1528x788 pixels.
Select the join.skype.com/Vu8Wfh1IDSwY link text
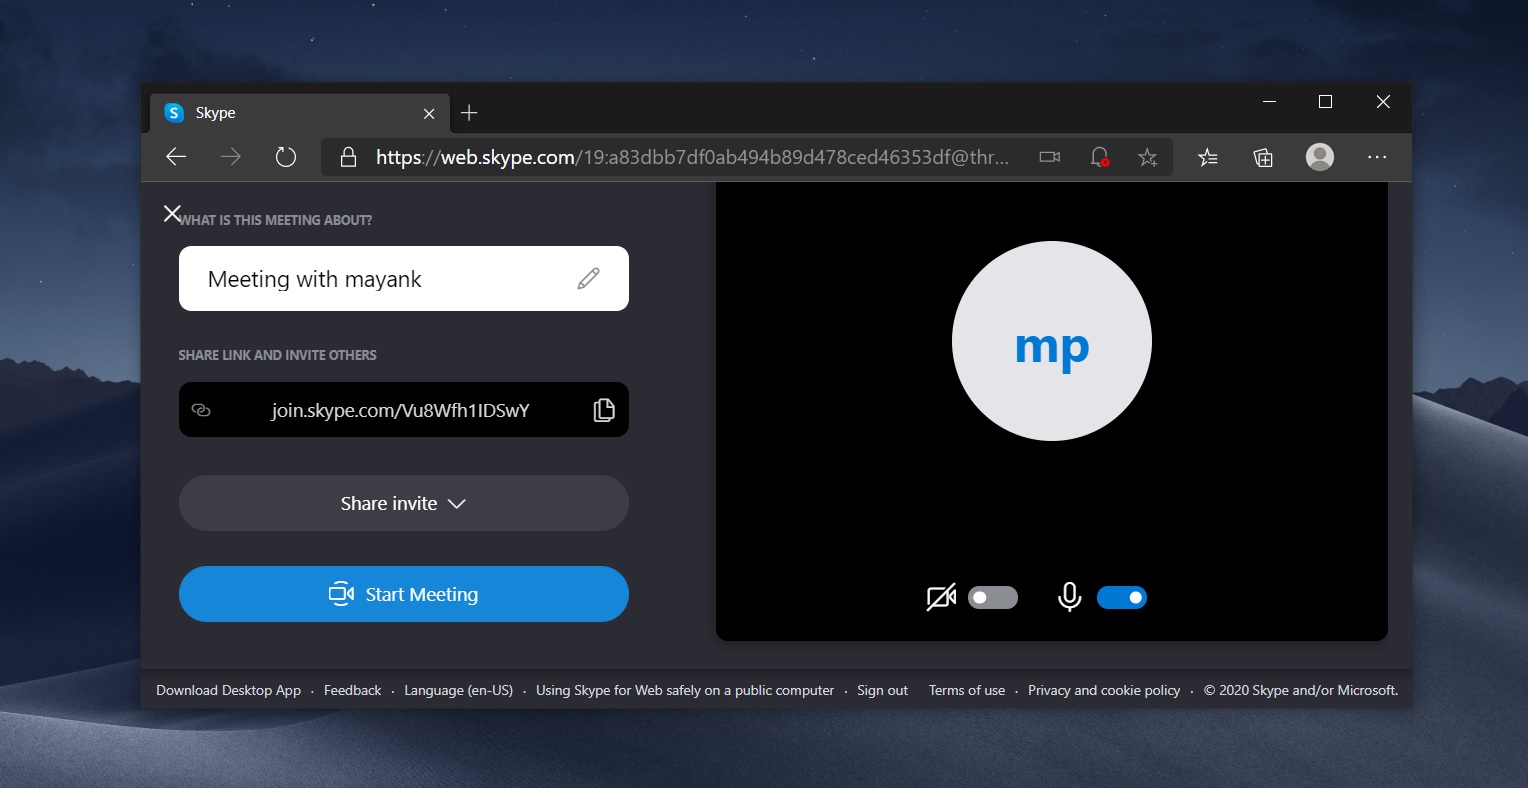(400, 410)
